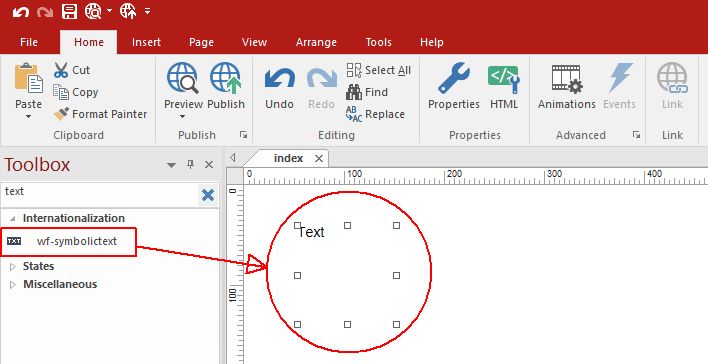This screenshot has height=364, width=708.
Task: Open the Customize Quick Access Toolbar arrow
Action: 148,11
